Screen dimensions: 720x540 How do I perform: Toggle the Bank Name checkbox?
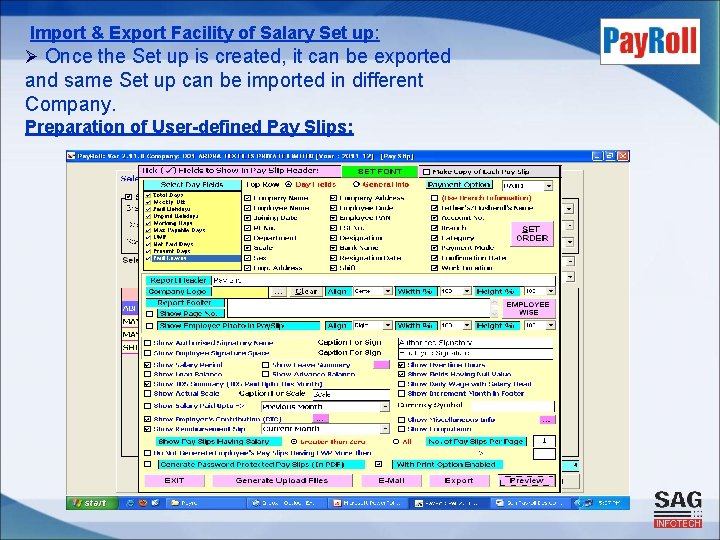pos(333,248)
